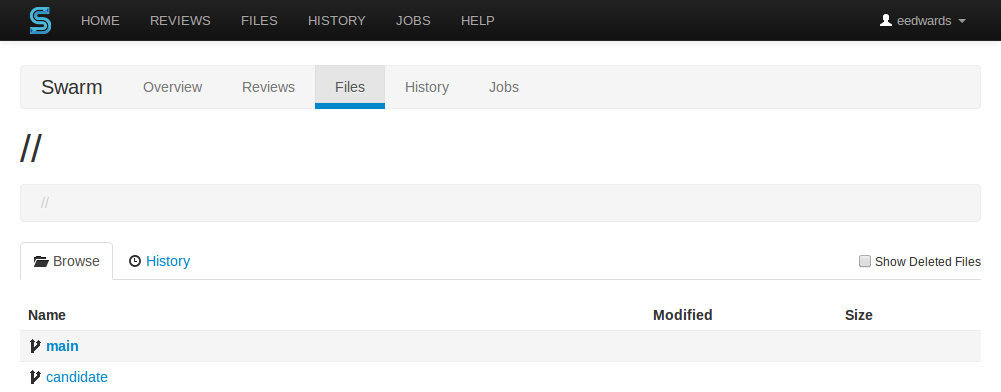1001x392 pixels.
Task: Switch to the Overview project tab
Action: click(x=172, y=87)
